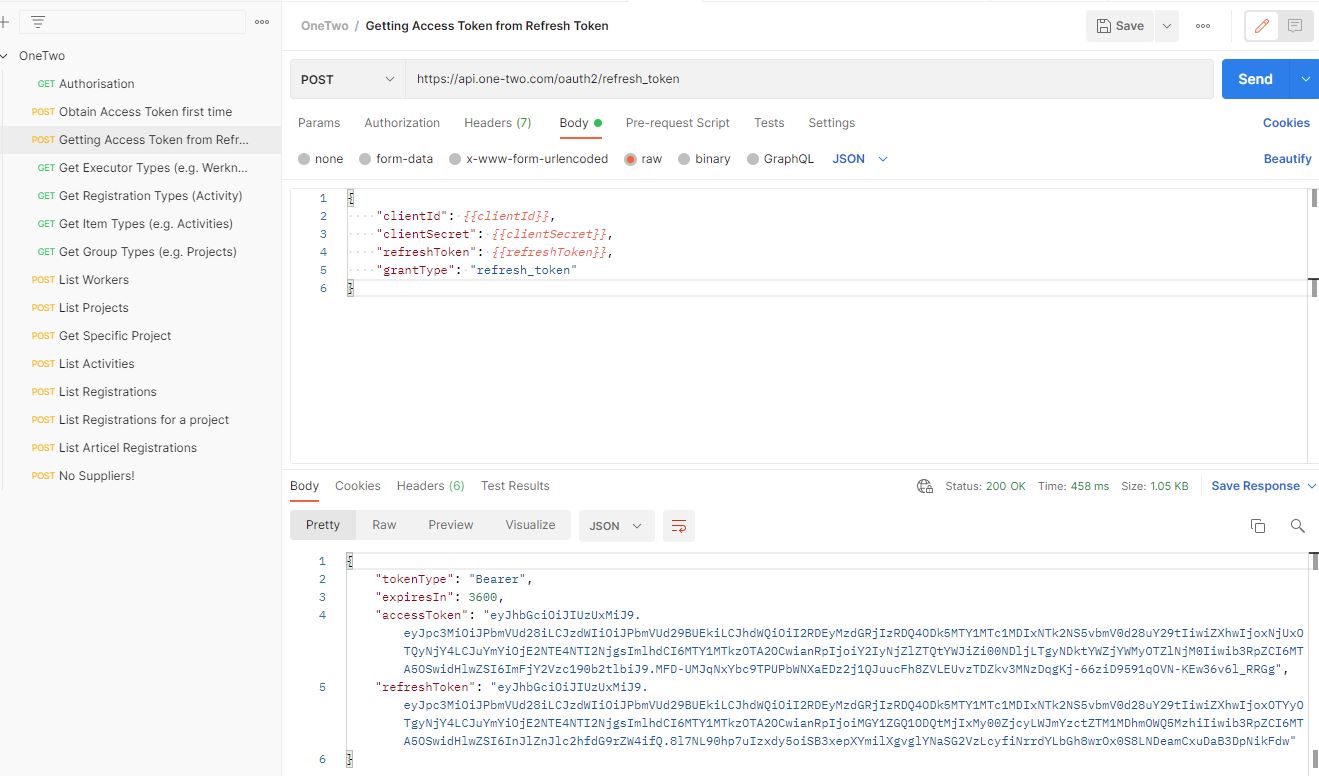Collapse the OneTwo collection
Image resolution: width=1319 pixels, height=776 pixels.
6,56
